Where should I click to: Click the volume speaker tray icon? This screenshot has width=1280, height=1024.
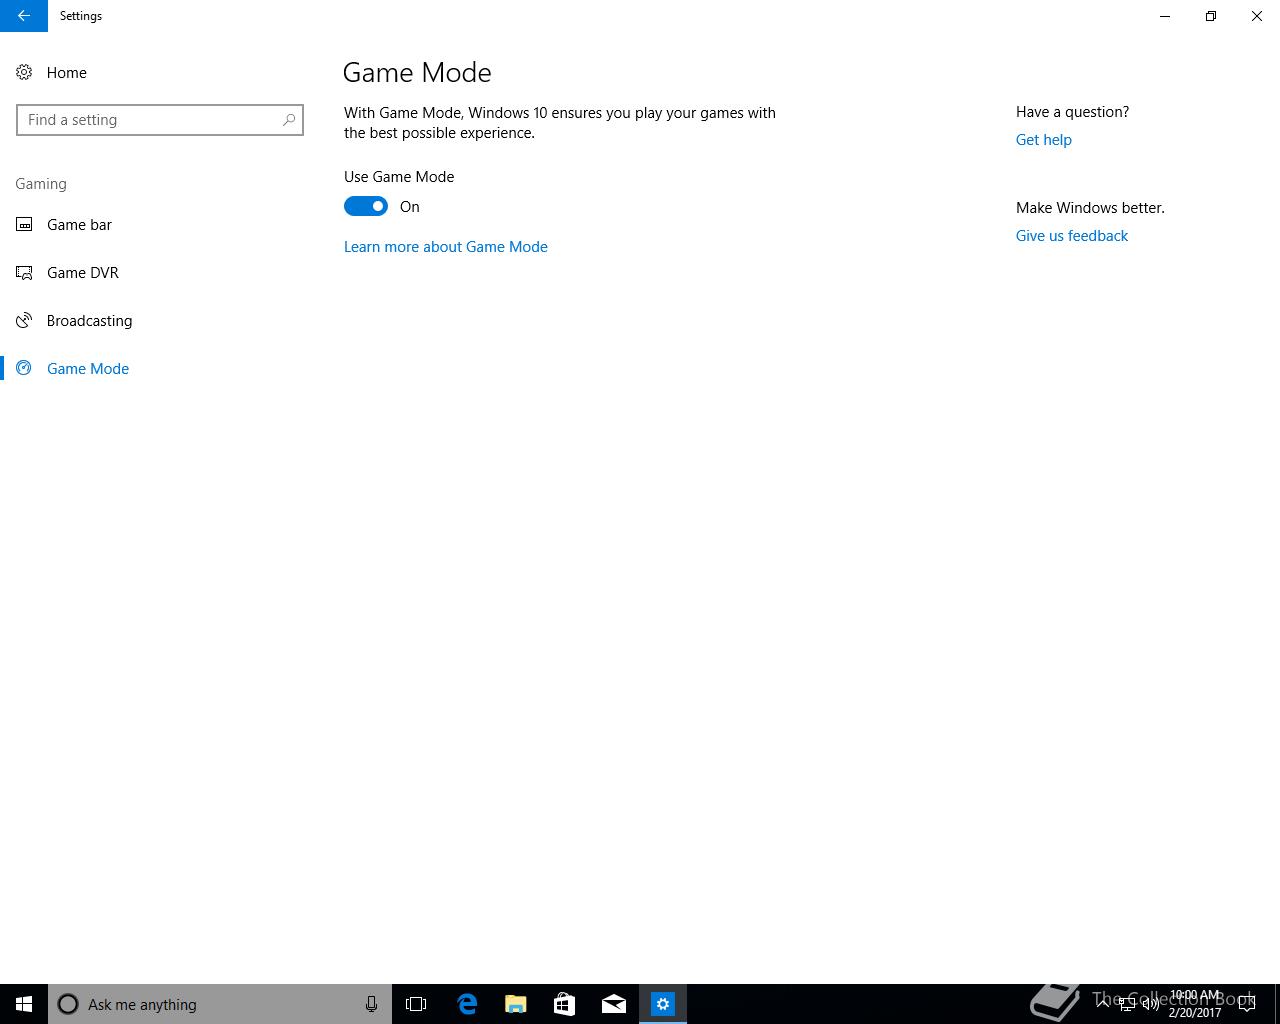tap(1151, 1004)
